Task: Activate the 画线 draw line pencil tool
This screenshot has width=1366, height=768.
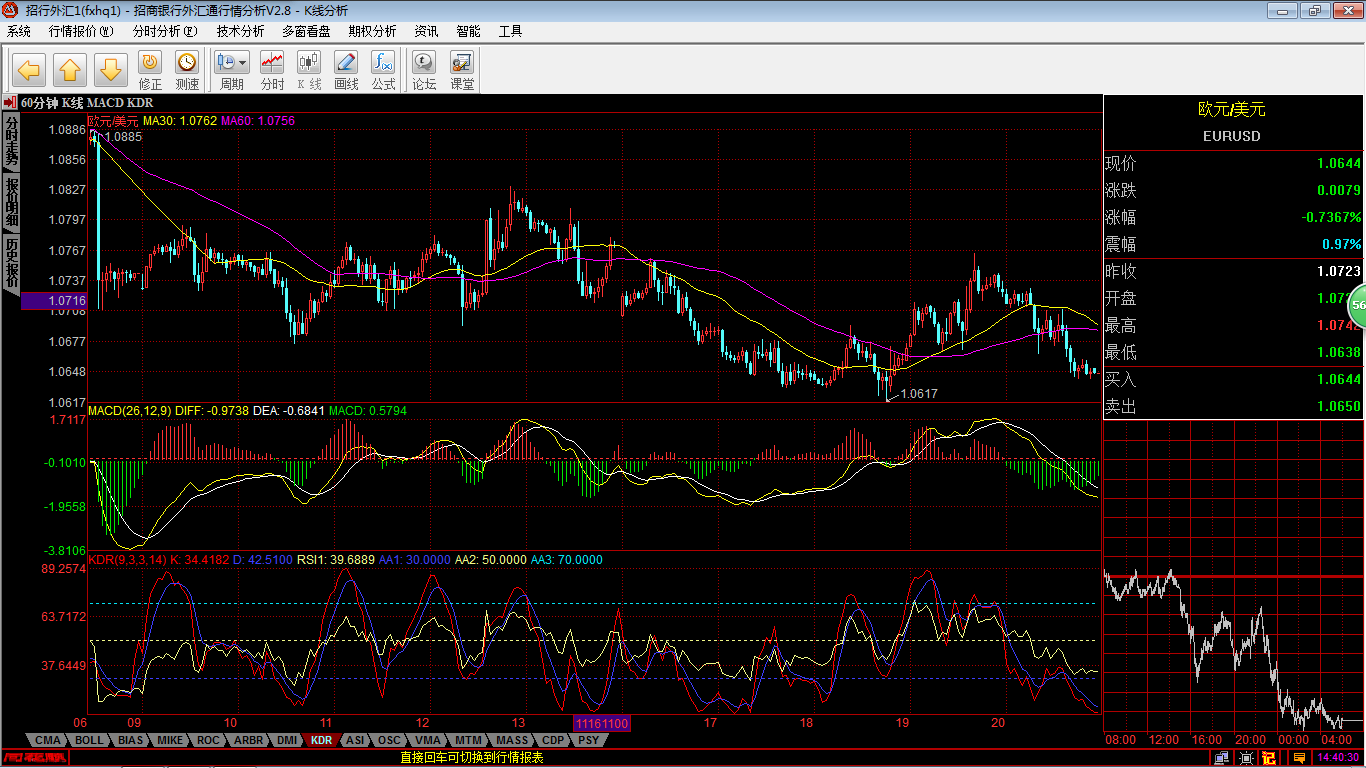Action: click(x=346, y=64)
